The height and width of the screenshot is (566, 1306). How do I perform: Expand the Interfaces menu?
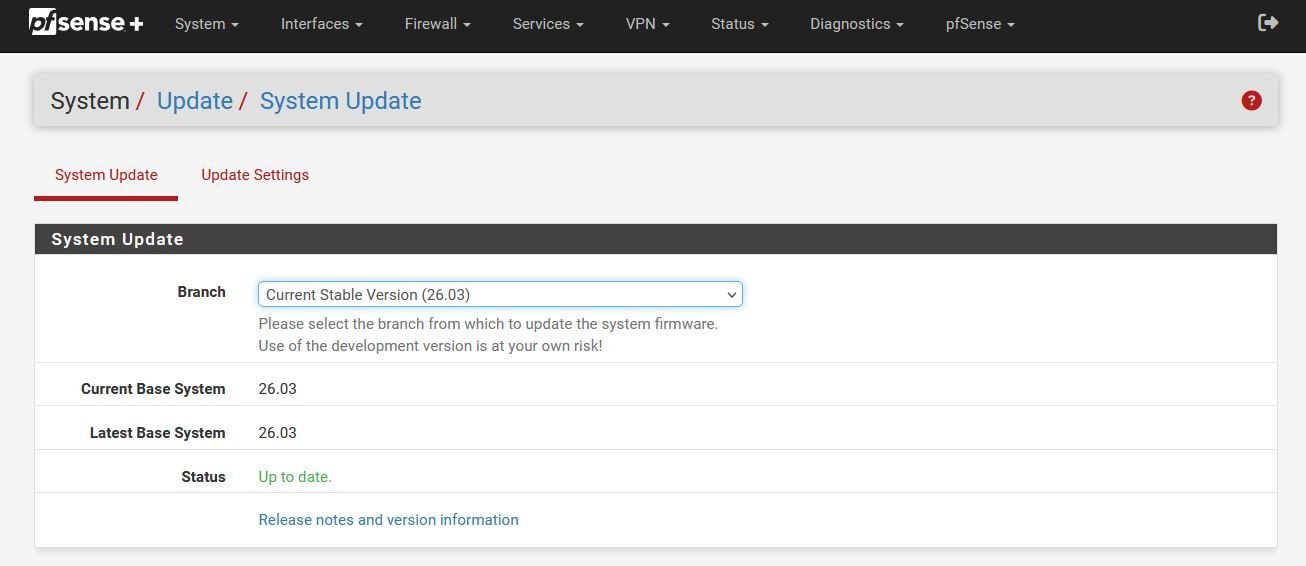click(321, 24)
